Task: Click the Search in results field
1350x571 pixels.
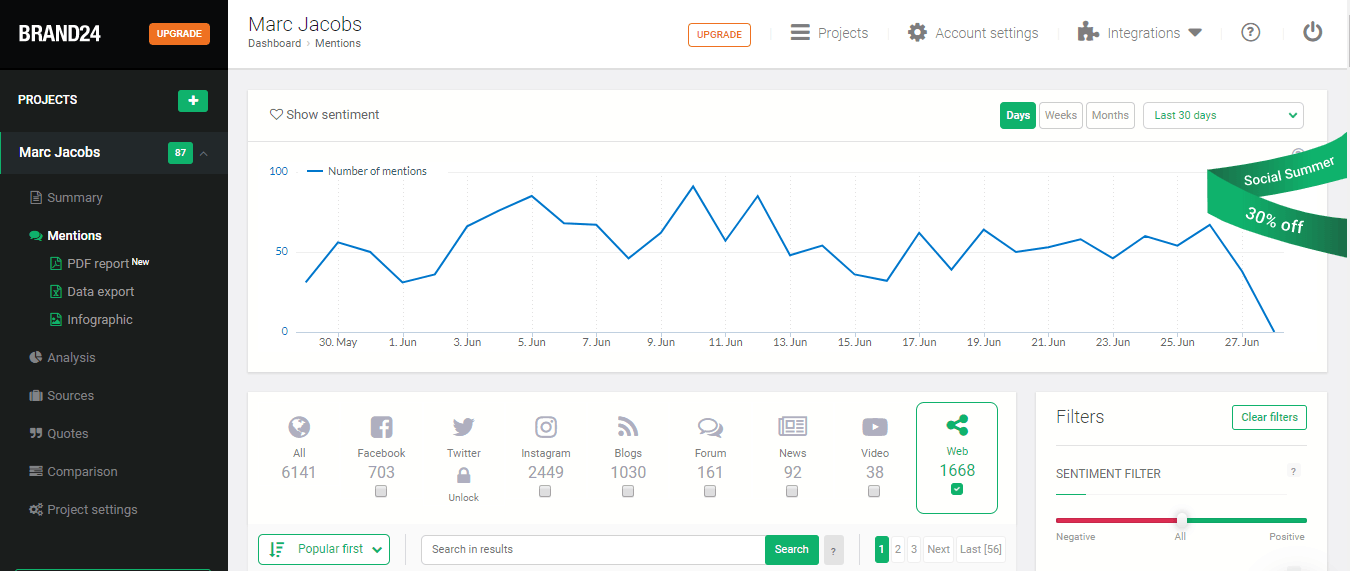Action: [593, 549]
